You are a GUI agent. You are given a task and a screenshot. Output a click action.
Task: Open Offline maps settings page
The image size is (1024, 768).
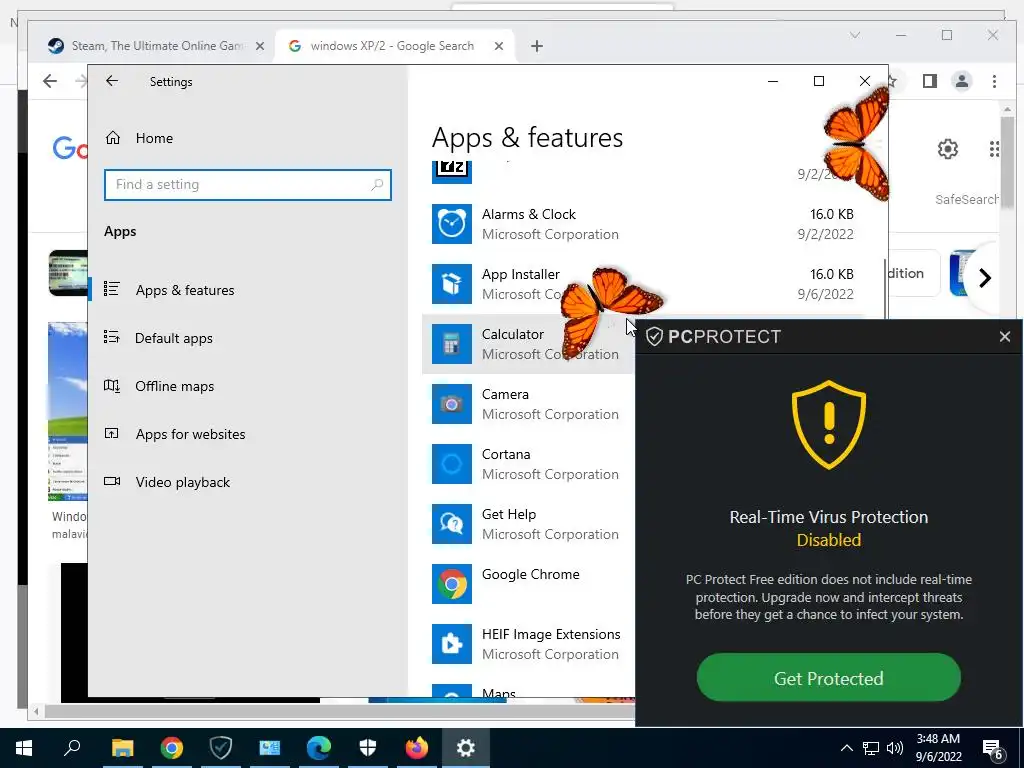pyautogui.click(x=174, y=386)
